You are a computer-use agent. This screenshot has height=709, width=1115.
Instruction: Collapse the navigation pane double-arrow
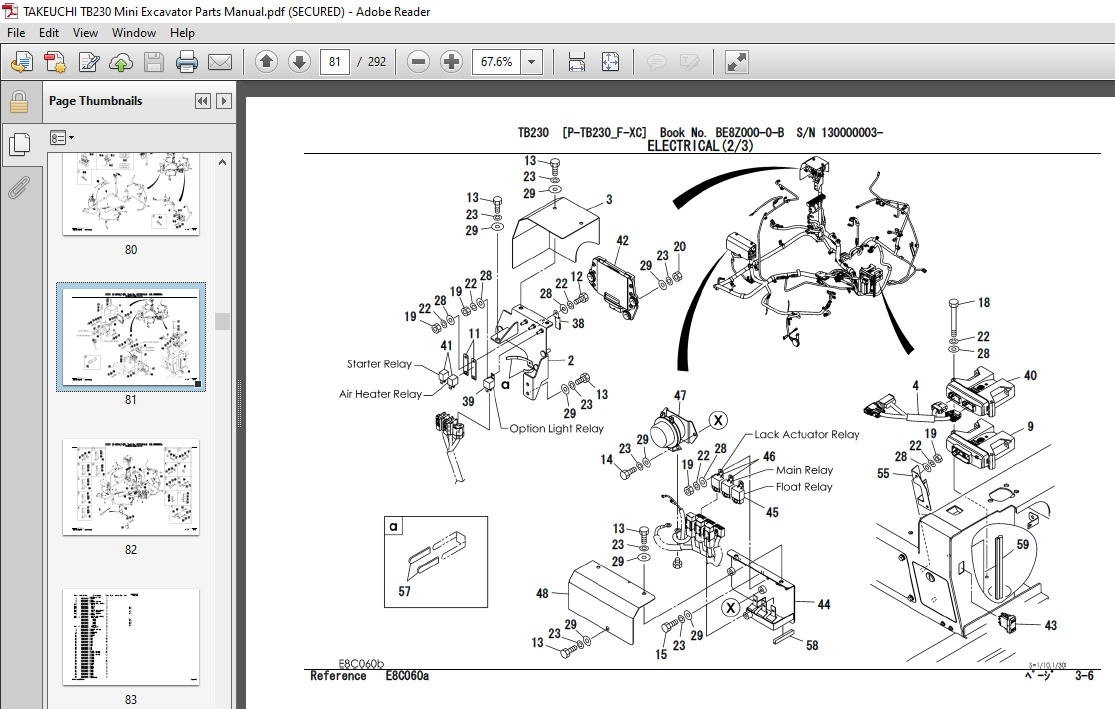pyautogui.click(x=203, y=102)
